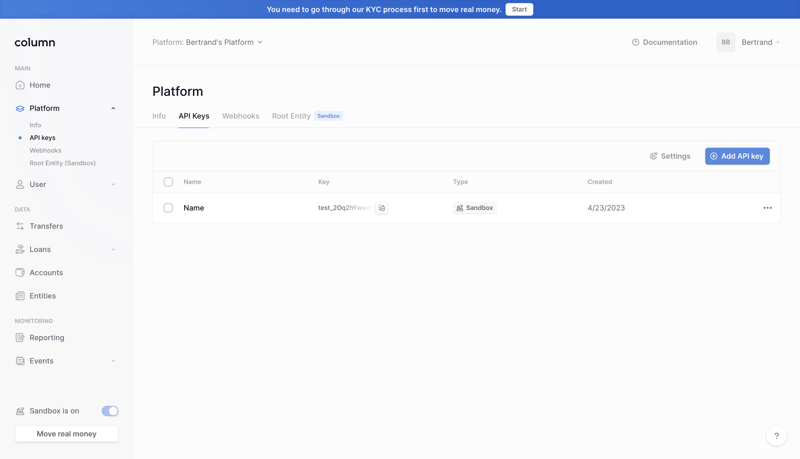Open the Root Entity tab

(291, 116)
